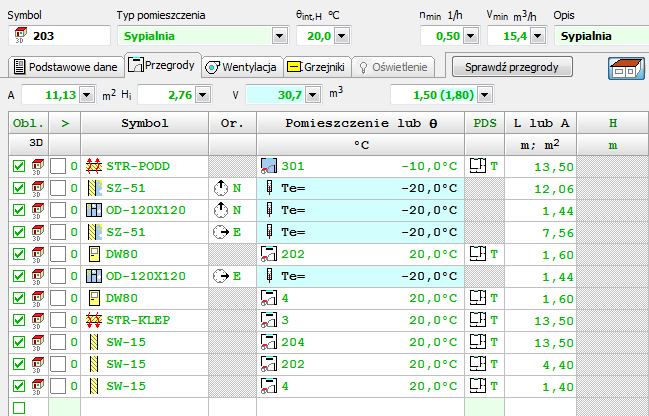
Task: Click the east OD-120X120 window icon
Action: click(94, 276)
